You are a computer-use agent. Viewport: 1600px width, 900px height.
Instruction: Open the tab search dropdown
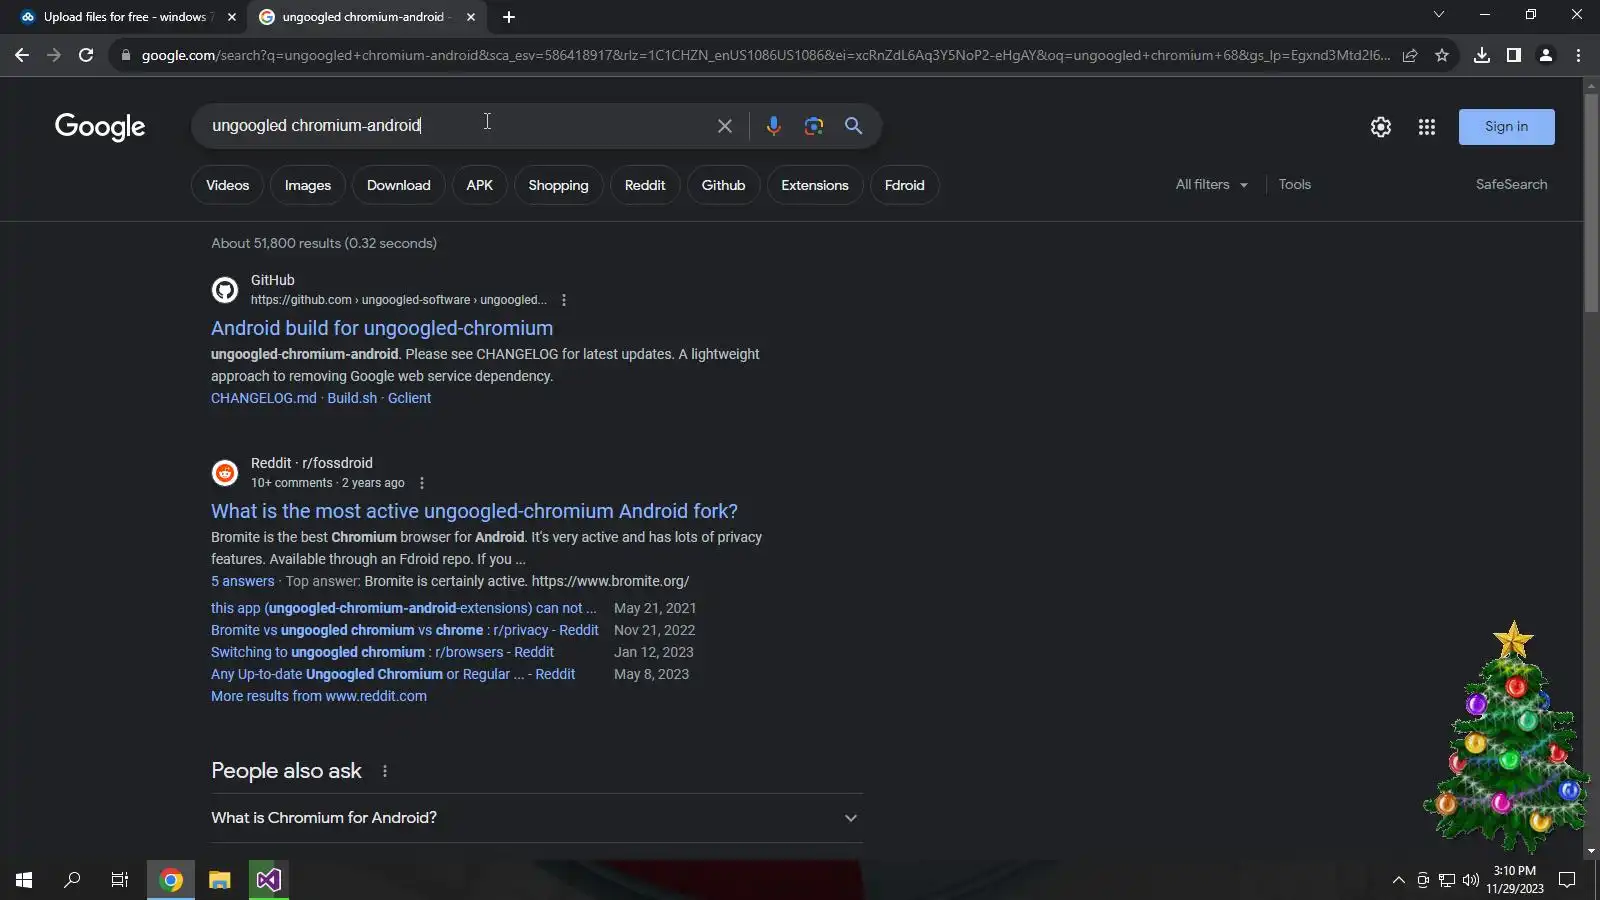coord(1439,15)
